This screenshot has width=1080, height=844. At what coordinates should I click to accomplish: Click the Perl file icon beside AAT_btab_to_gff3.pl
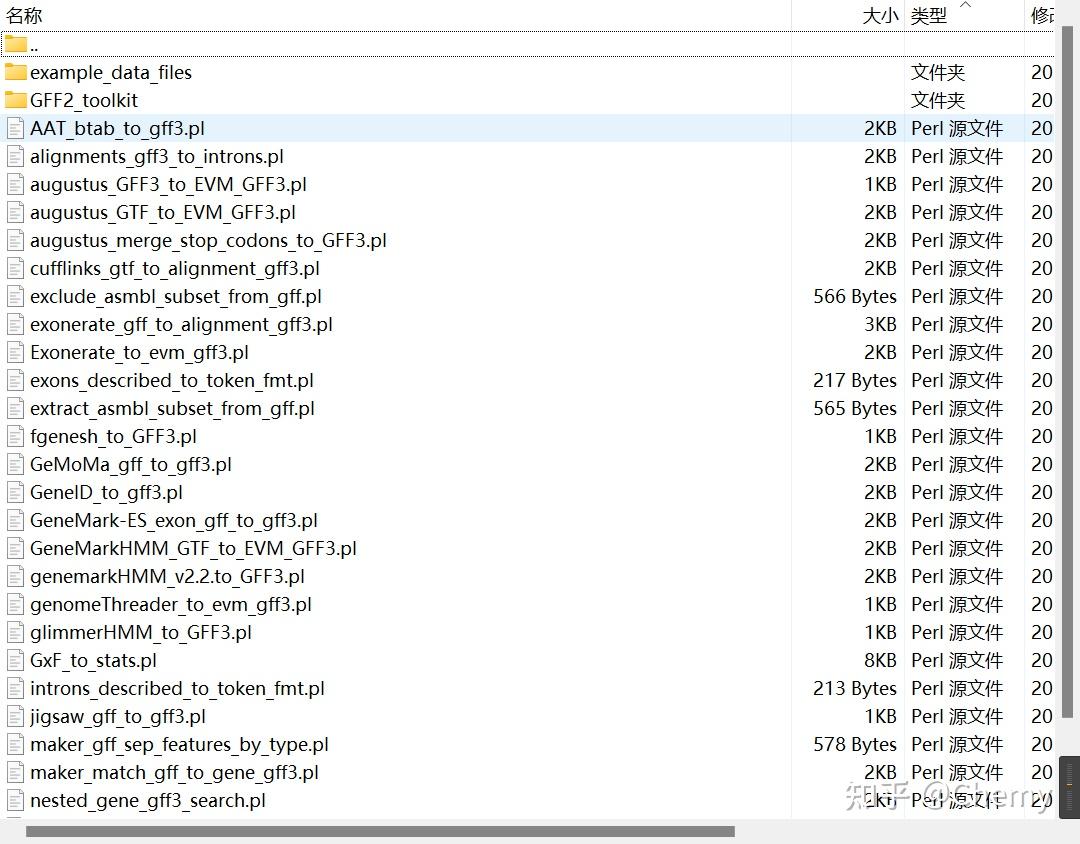point(15,128)
